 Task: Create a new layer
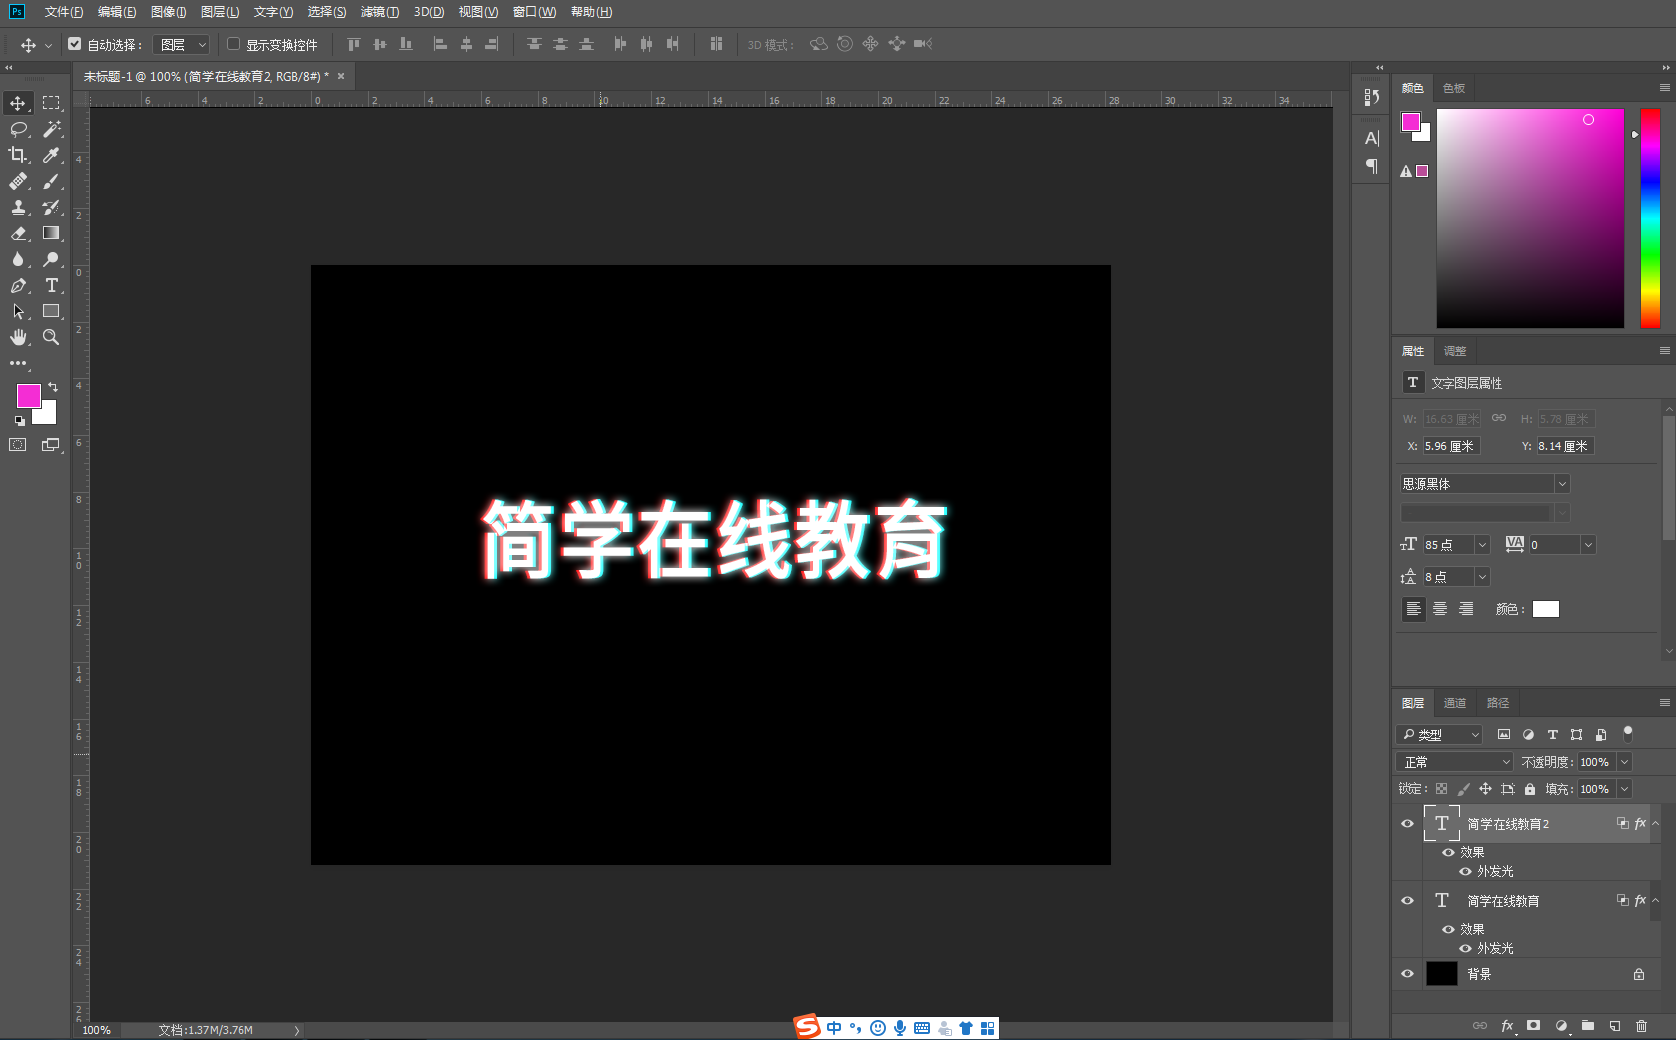1614,1026
